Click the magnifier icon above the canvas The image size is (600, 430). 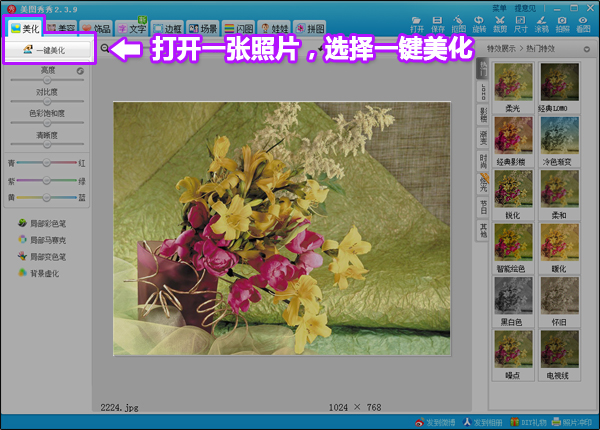pos(104,48)
